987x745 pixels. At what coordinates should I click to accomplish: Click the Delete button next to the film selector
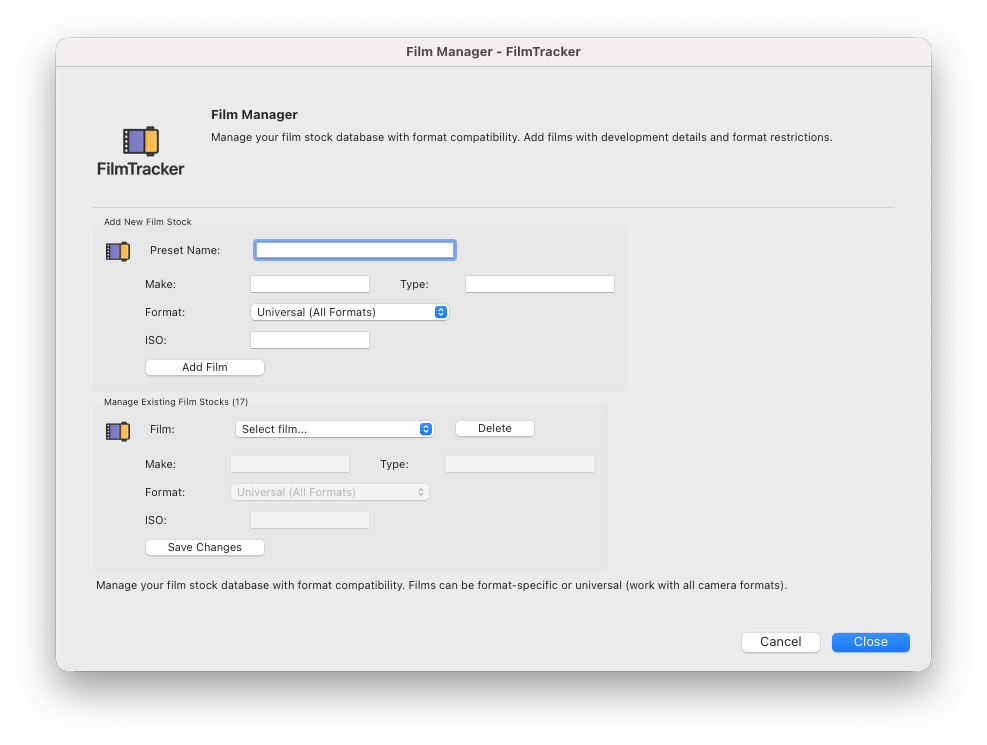coord(494,428)
